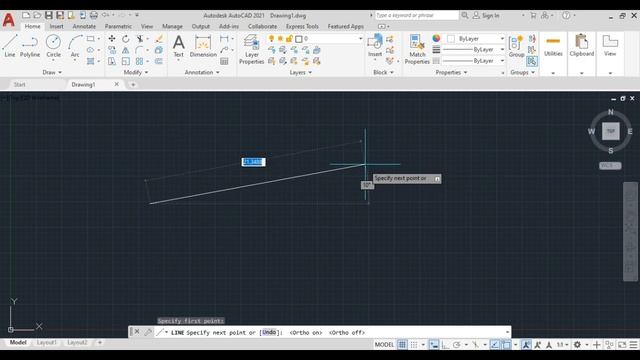
Task: Open the Annotate ribbon tab
Action: 84,26
